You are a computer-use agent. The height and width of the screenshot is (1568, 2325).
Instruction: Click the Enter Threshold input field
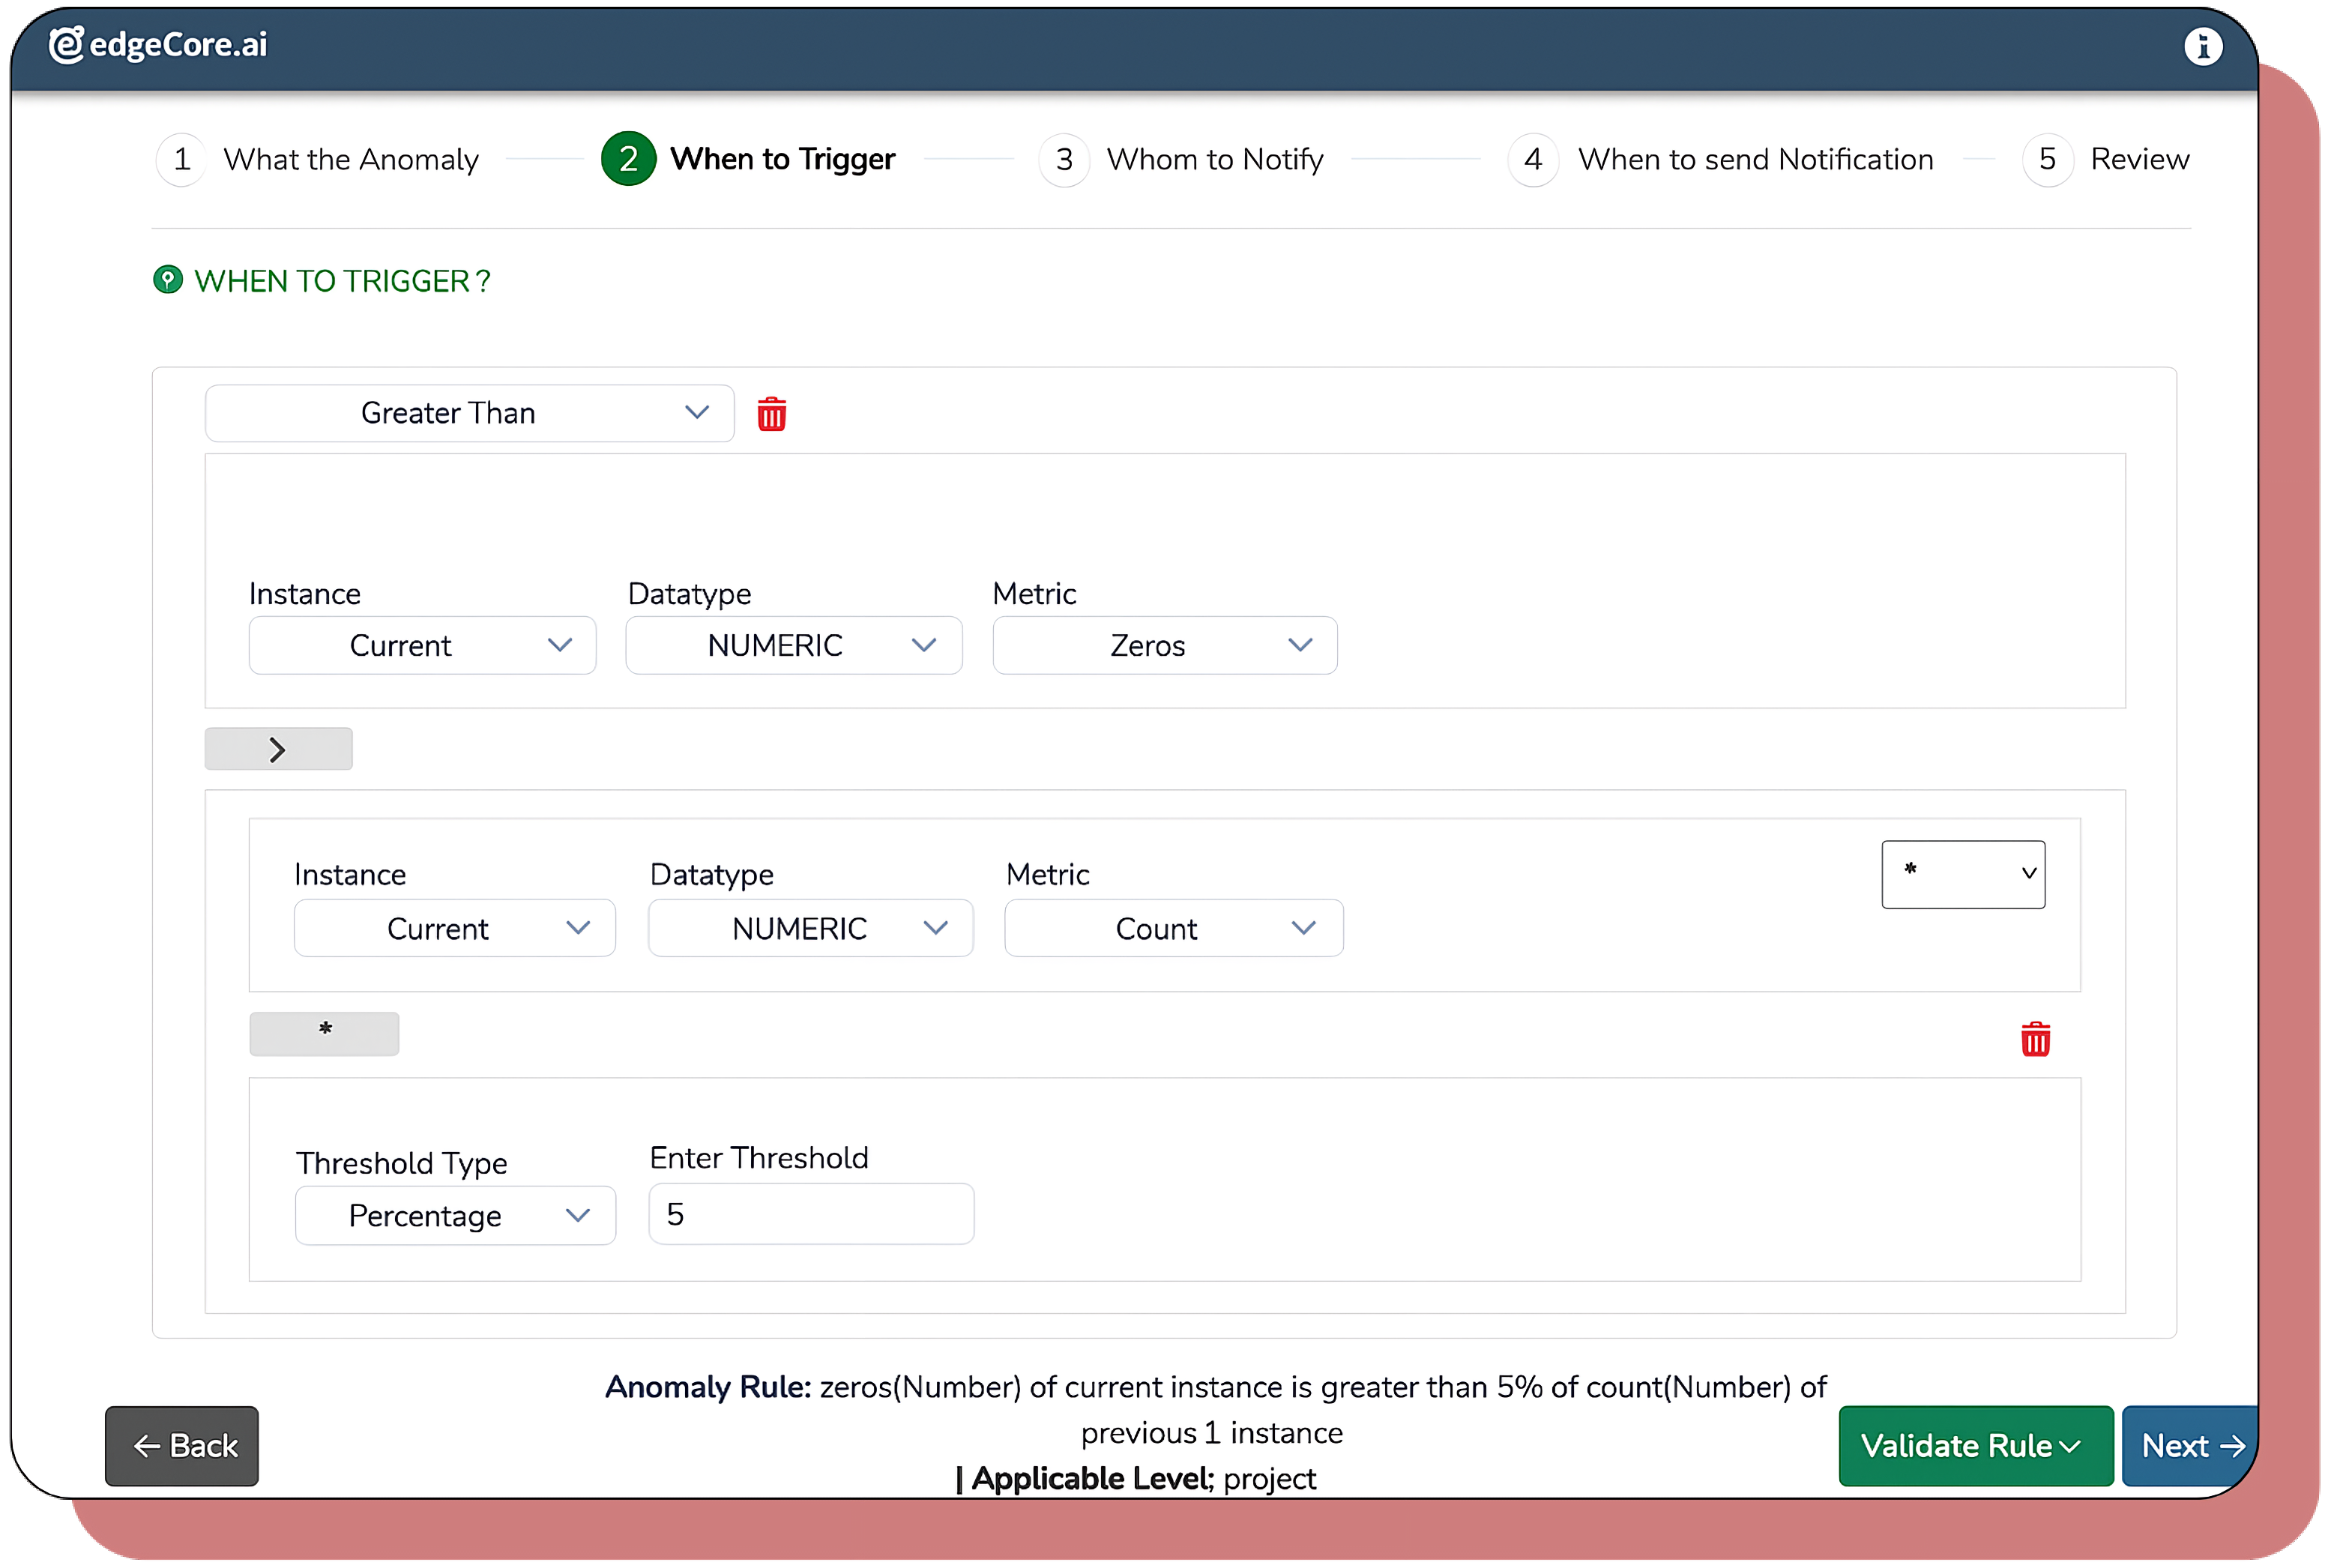811,1214
